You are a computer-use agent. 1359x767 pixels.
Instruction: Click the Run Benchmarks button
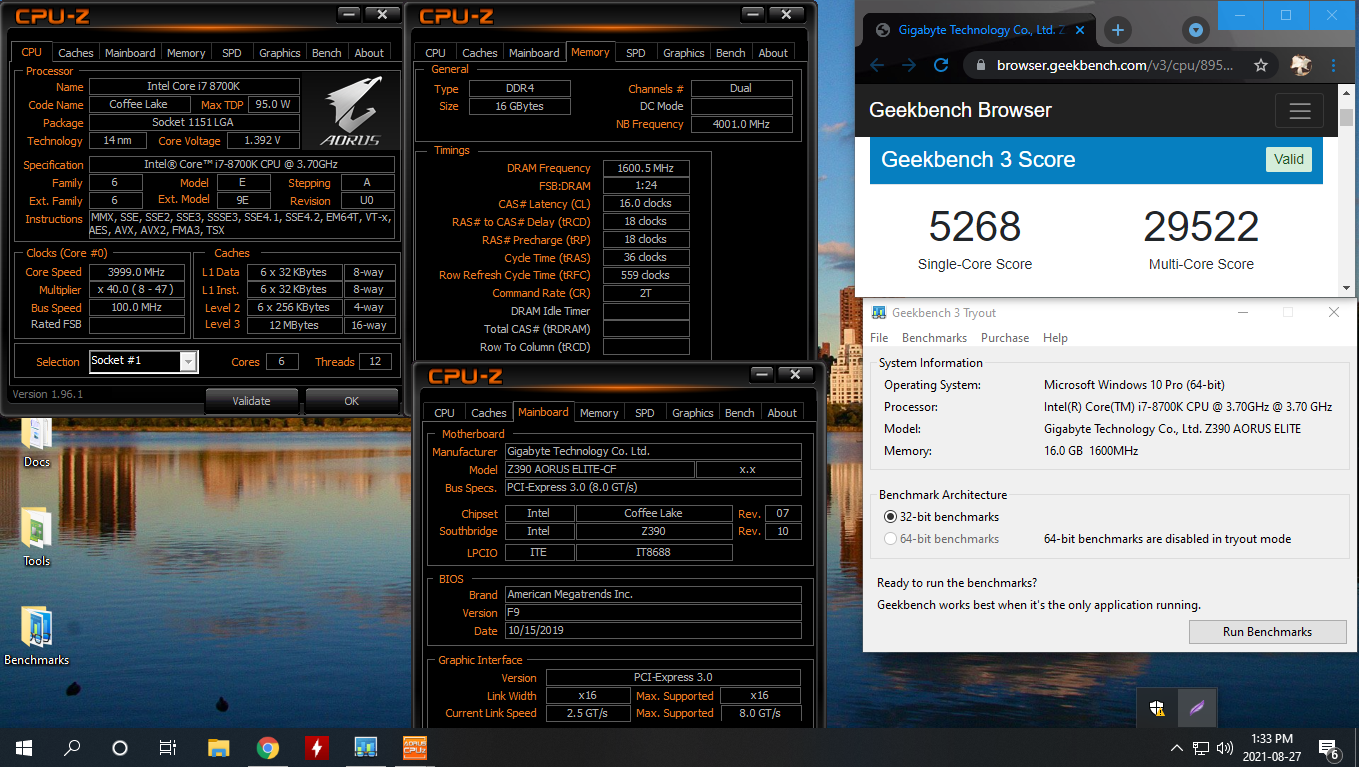pyautogui.click(x=1267, y=632)
